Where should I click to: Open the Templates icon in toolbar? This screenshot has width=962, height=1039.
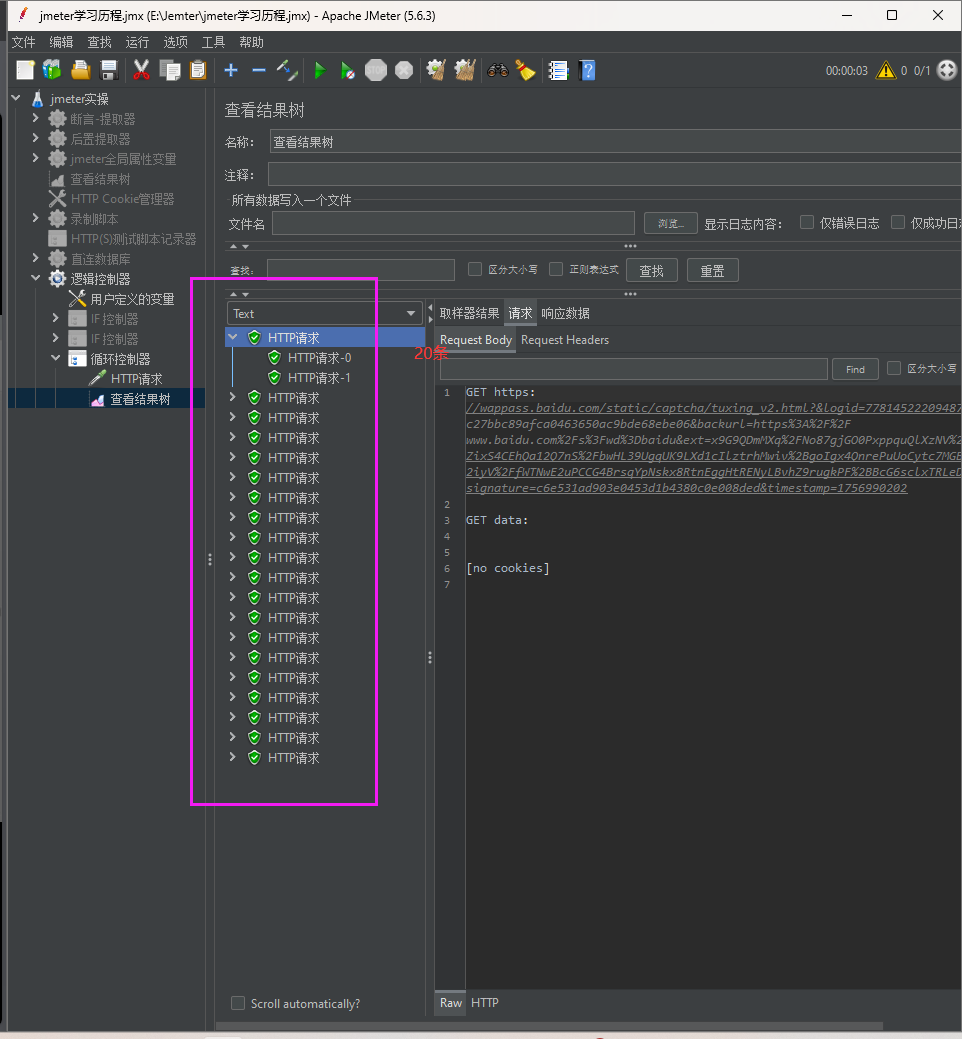[52, 70]
